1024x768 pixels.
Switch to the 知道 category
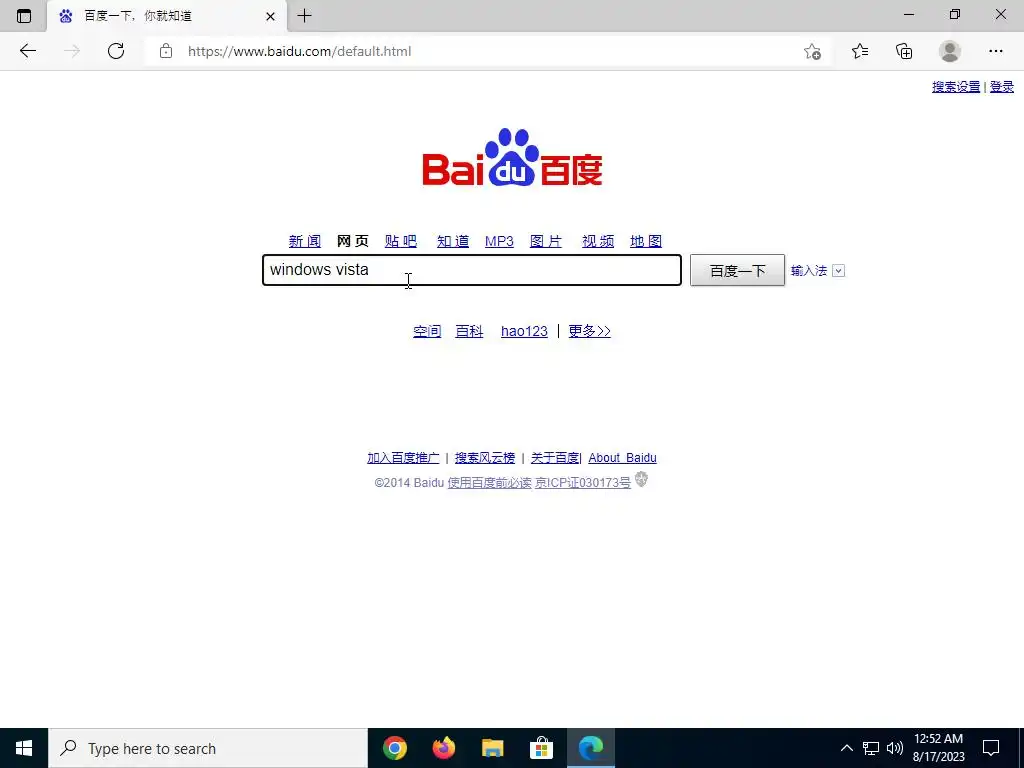[x=453, y=241]
